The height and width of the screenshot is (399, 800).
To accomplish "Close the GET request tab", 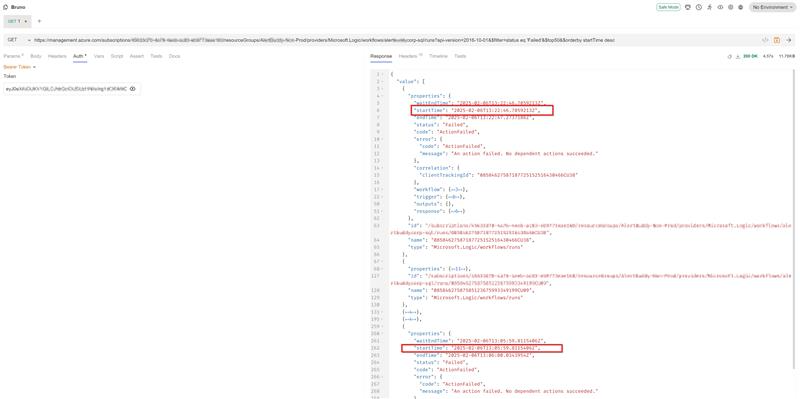I will (x=26, y=21).
